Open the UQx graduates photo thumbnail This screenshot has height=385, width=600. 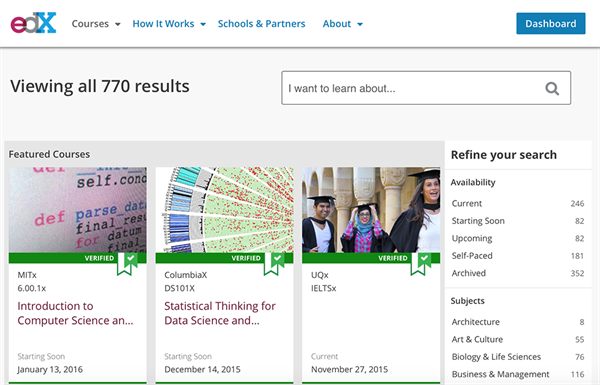tap(371, 210)
